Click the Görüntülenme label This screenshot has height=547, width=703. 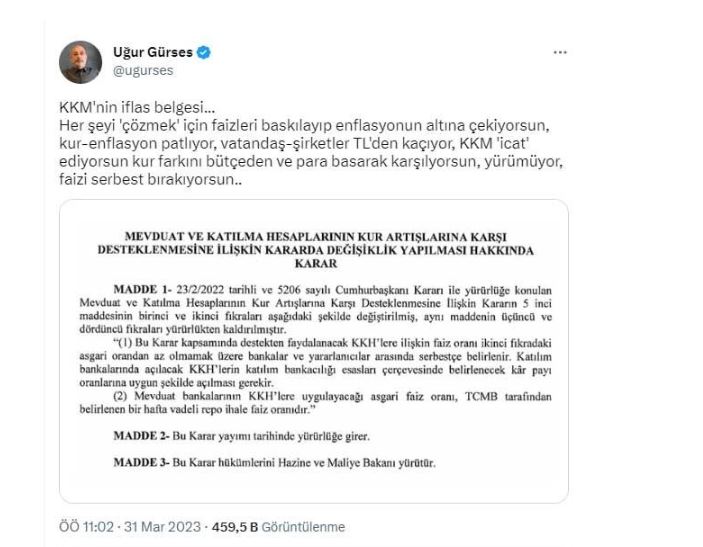(303, 527)
